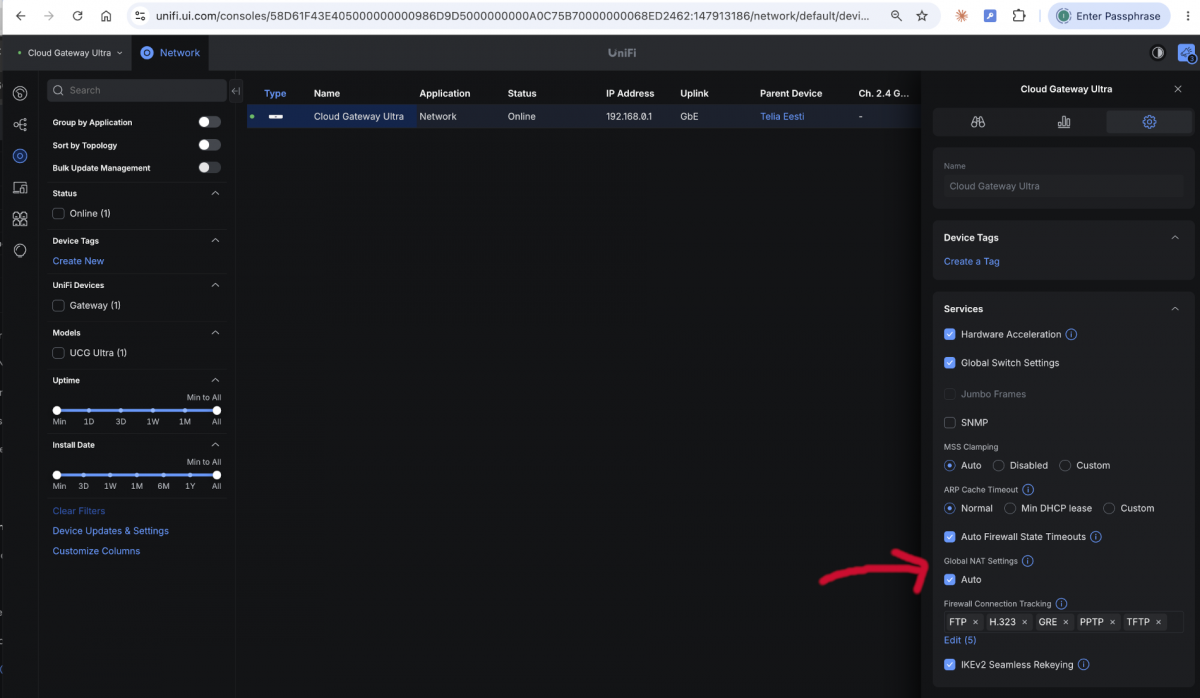Image resolution: width=1200 pixels, height=698 pixels.
Task: Show info for Hardware Acceleration
Action: 1071,334
